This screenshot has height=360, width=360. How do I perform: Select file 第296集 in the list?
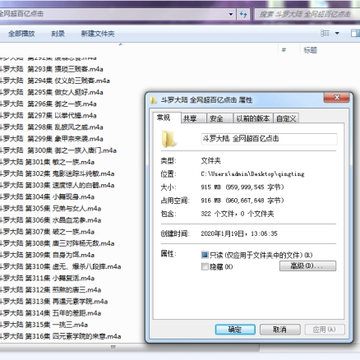click(48, 104)
